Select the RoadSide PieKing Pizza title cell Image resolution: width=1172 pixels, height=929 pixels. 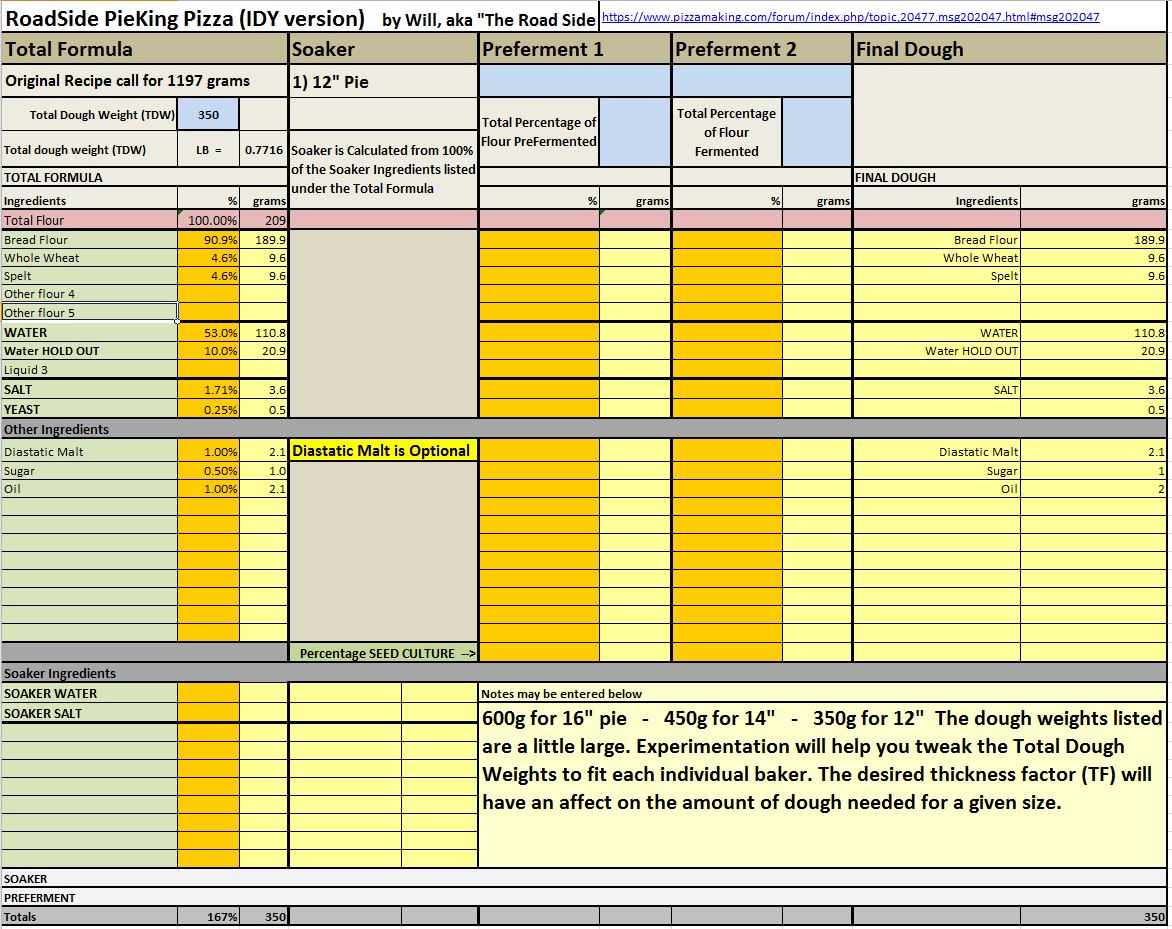[x=185, y=18]
